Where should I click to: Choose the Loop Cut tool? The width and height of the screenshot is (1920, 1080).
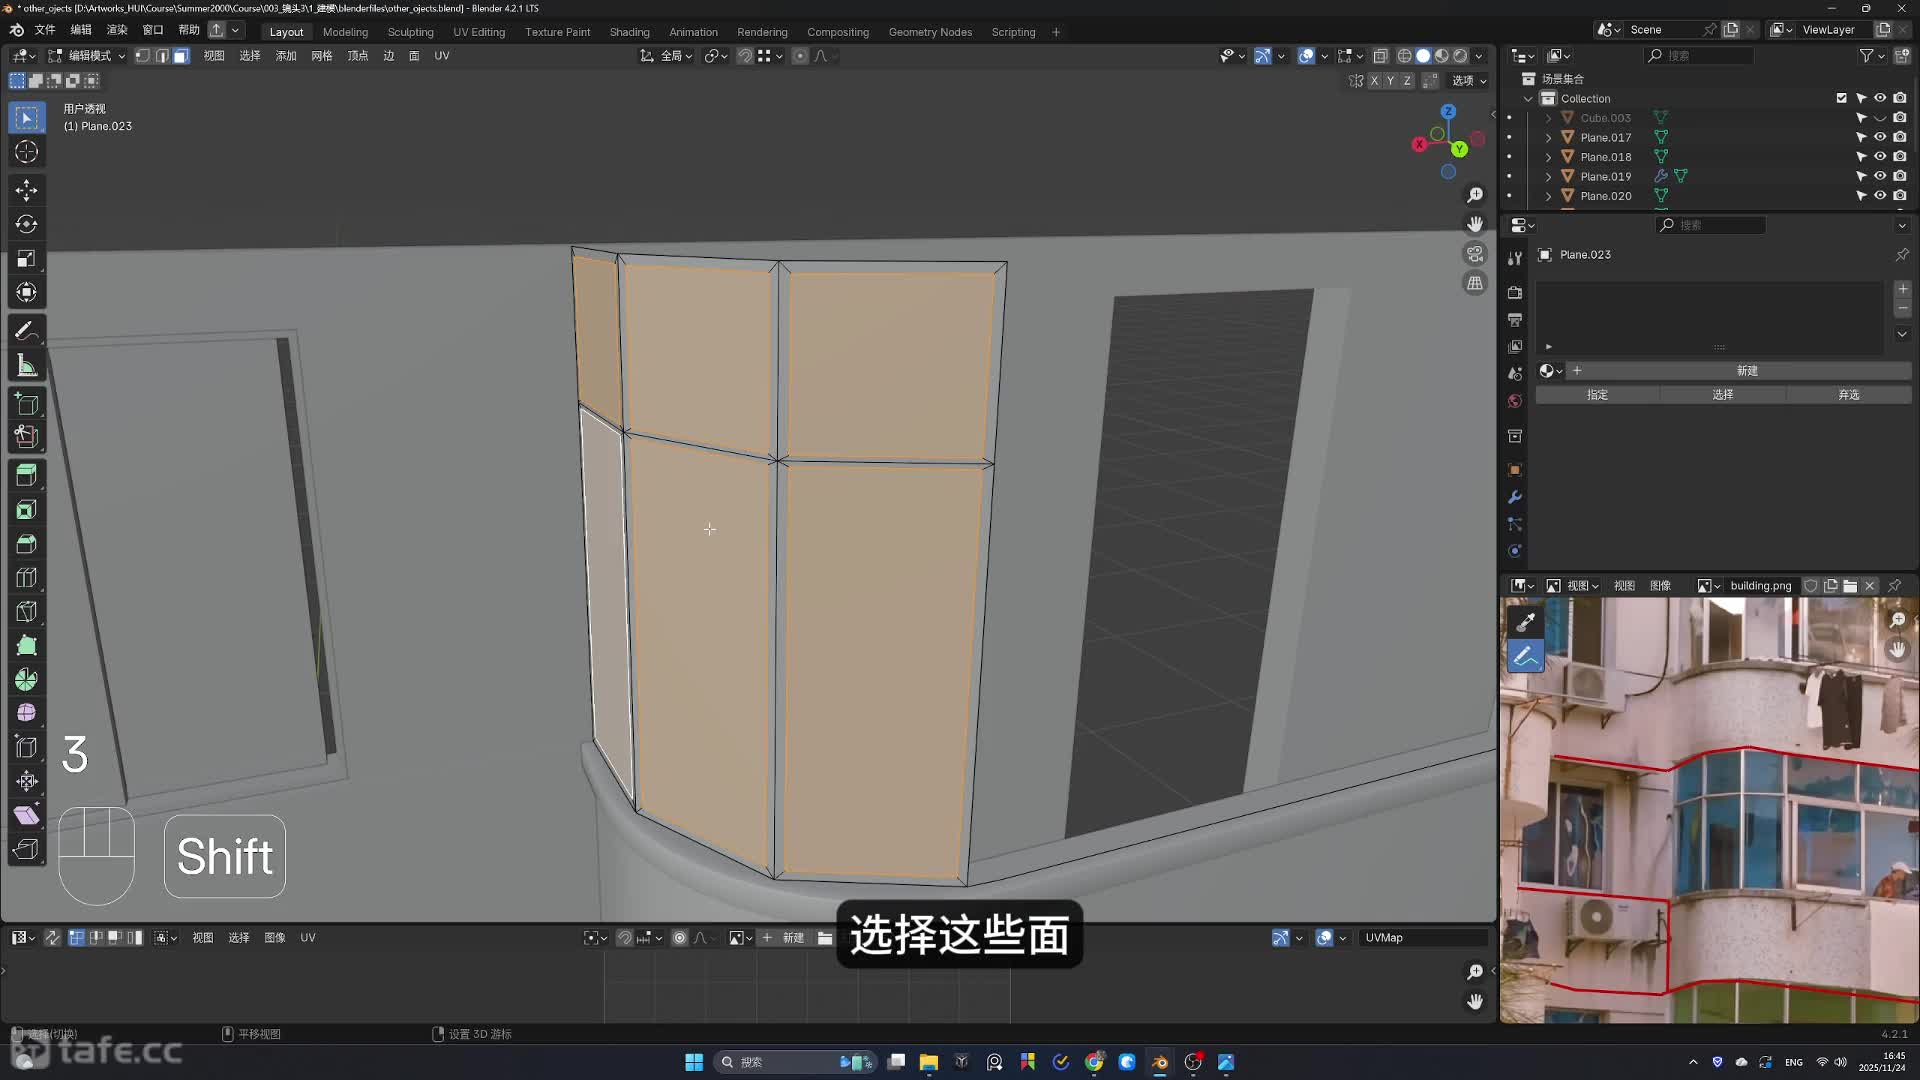27,577
